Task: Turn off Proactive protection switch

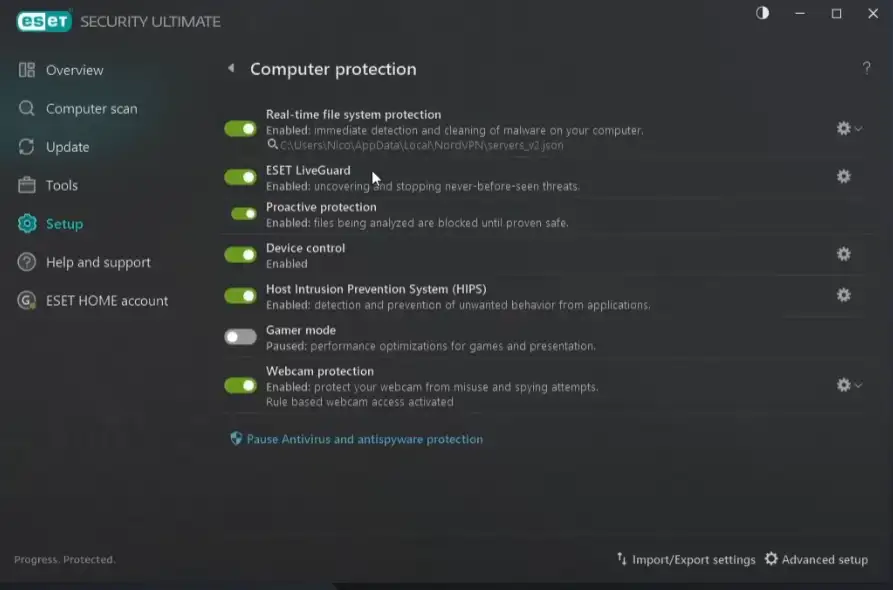Action: (244, 214)
